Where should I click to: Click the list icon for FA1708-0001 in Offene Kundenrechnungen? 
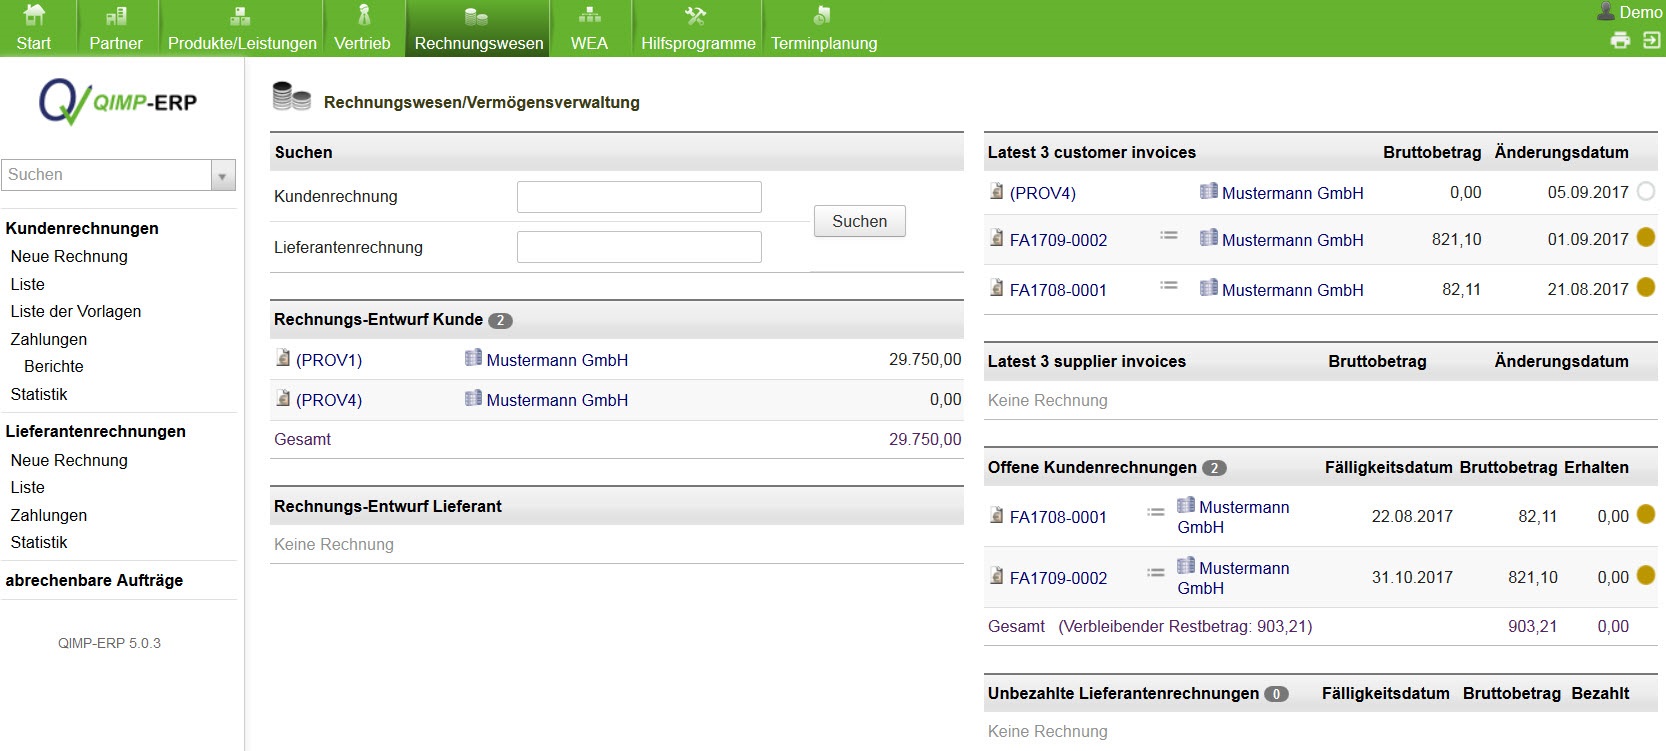point(1155,512)
